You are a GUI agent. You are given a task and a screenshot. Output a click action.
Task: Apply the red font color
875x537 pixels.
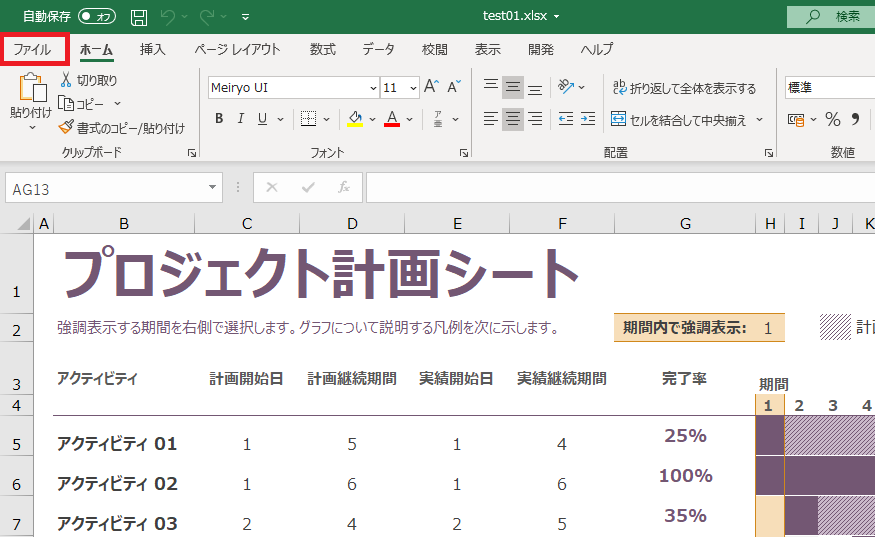point(392,118)
